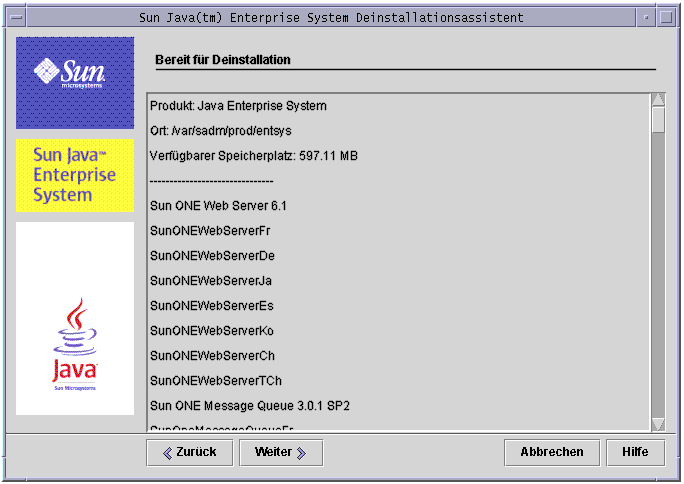Screen dimensions: 684x484
Task: Maximize the Deinstallationsassistent window
Action: click(x=666, y=18)
